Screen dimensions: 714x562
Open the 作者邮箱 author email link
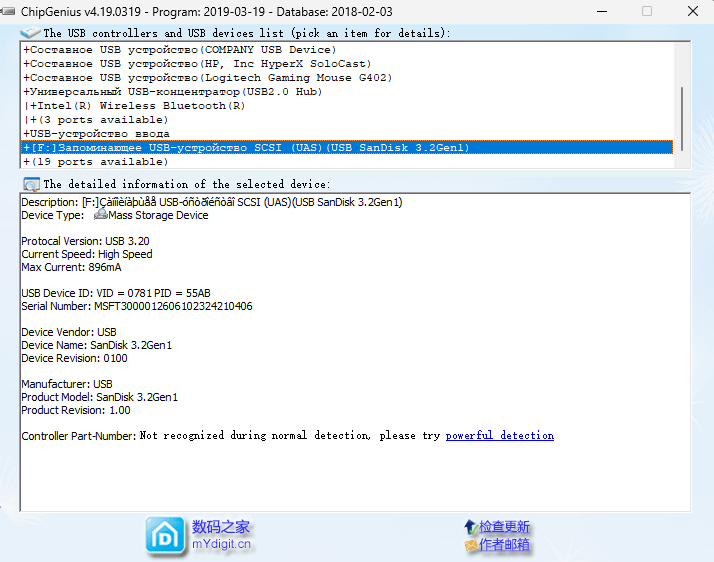[504, 545]
